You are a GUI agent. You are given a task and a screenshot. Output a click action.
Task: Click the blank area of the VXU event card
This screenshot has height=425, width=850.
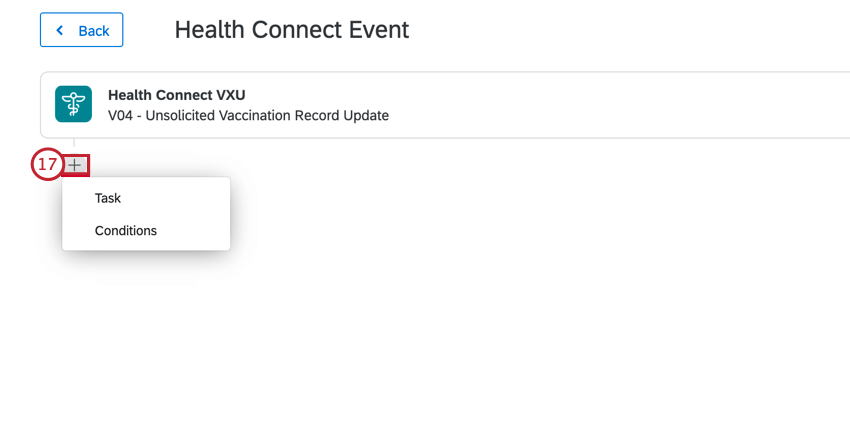[596, 105]
